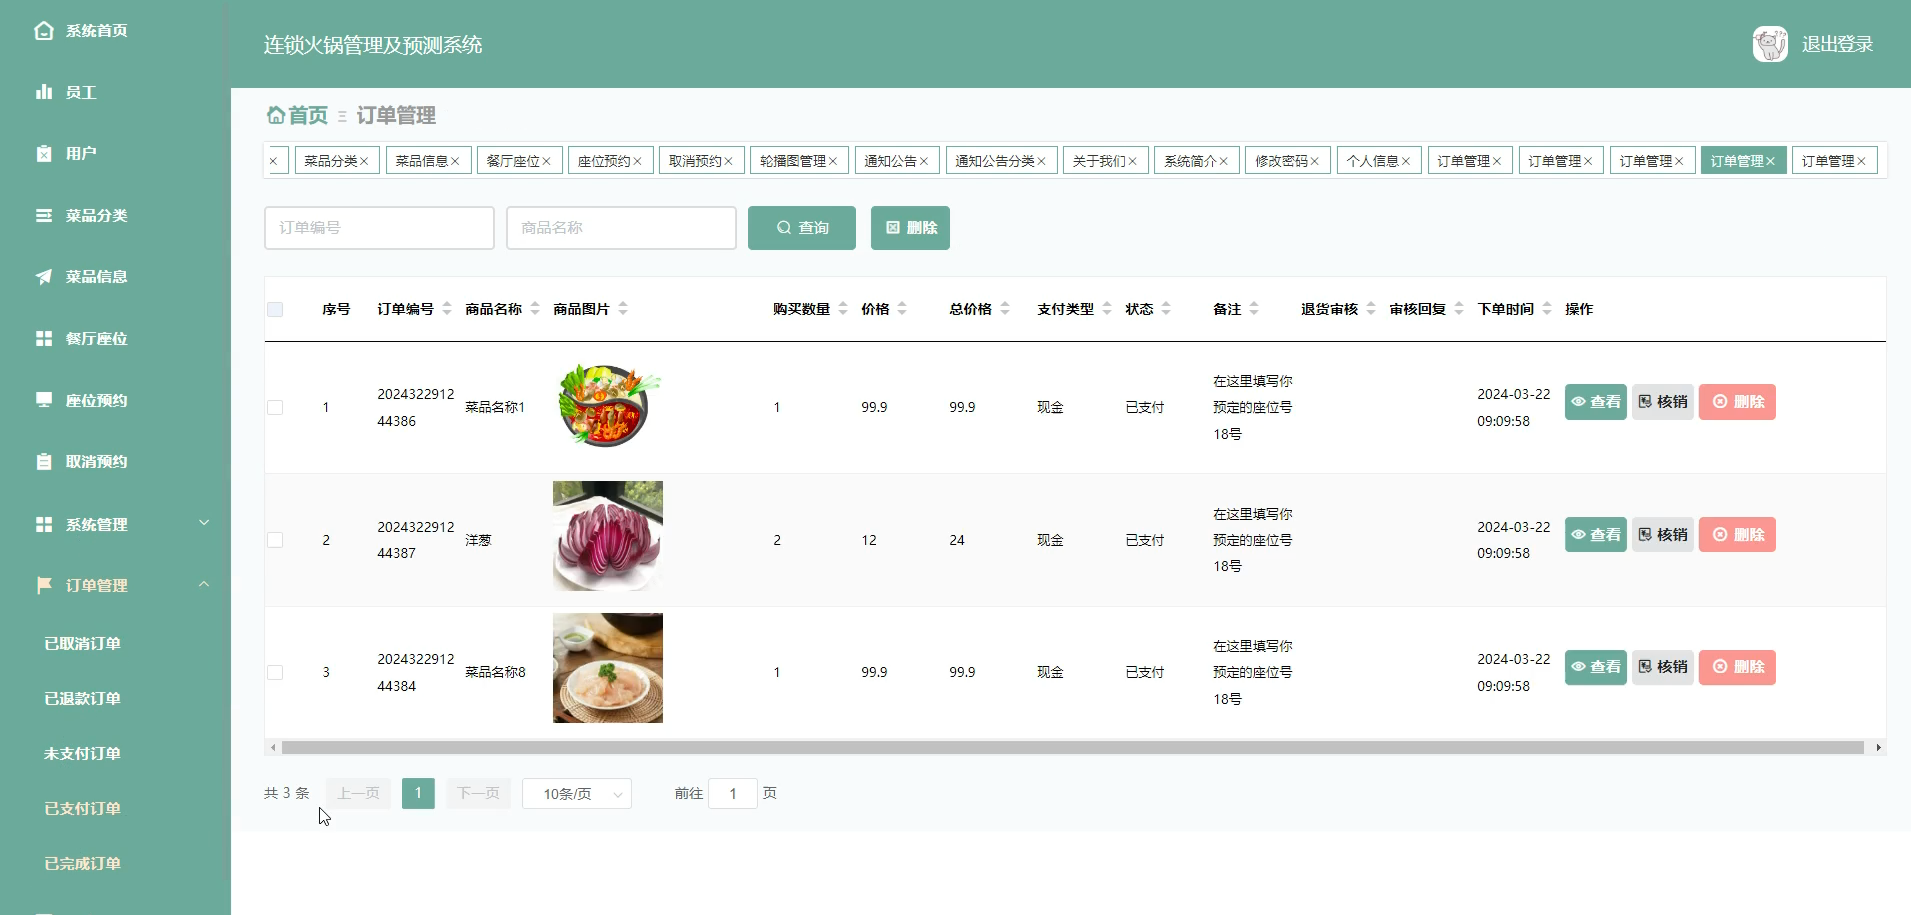Click 退出登录 in the header
Image resolution: width=1911 pixels, height=915 pixels.
pyautogui.click(x=1837, y=44)
